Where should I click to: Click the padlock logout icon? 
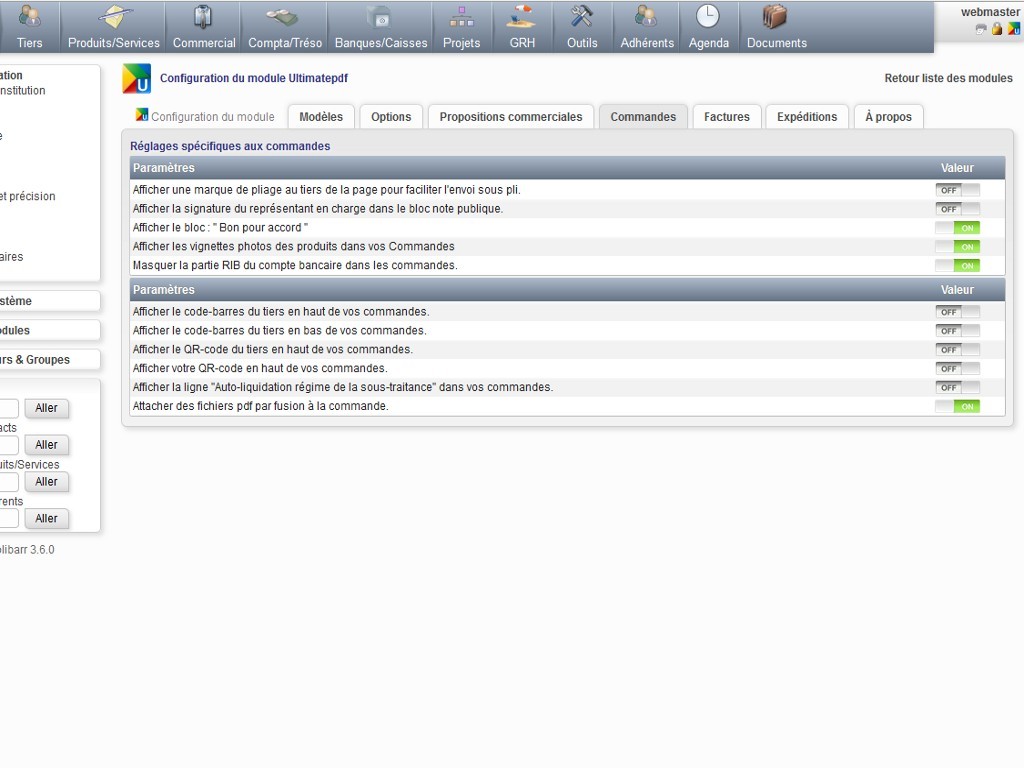(997, 29)
